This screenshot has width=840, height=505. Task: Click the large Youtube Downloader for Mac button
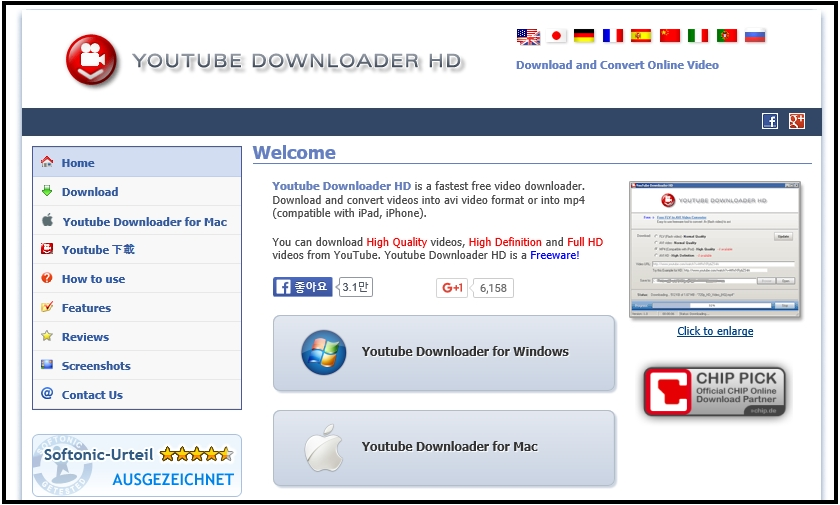[x=444, y=448]
